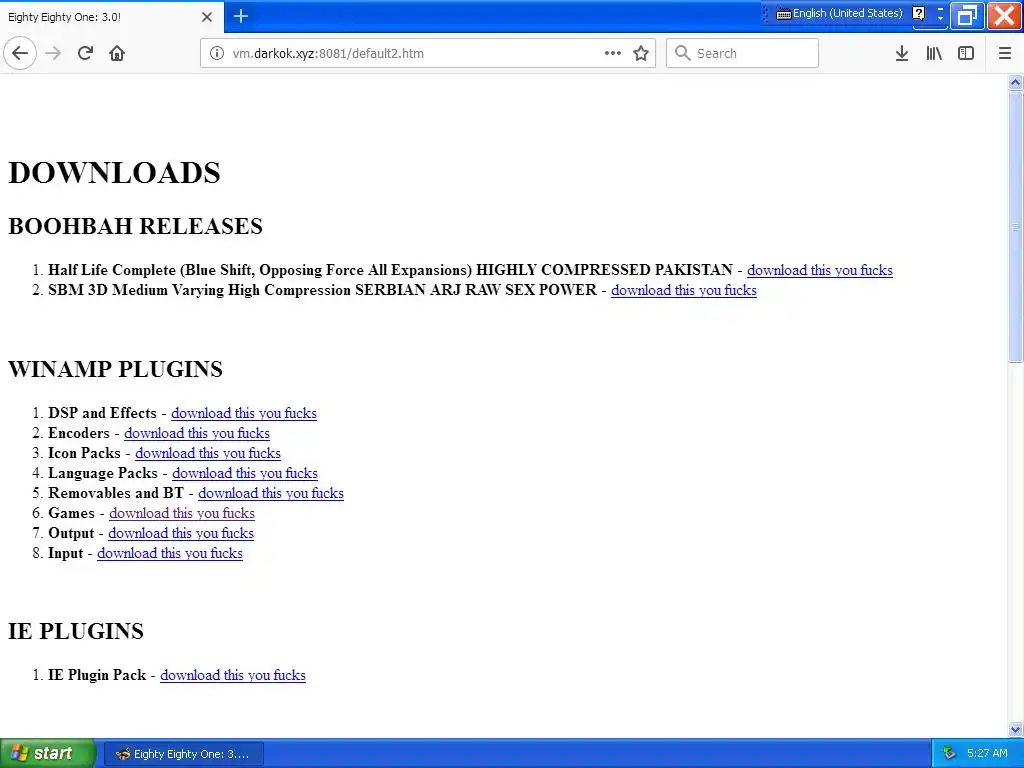Reload the current page
The width and height of the screenshot is (1024, 768).
click(85, 53)
